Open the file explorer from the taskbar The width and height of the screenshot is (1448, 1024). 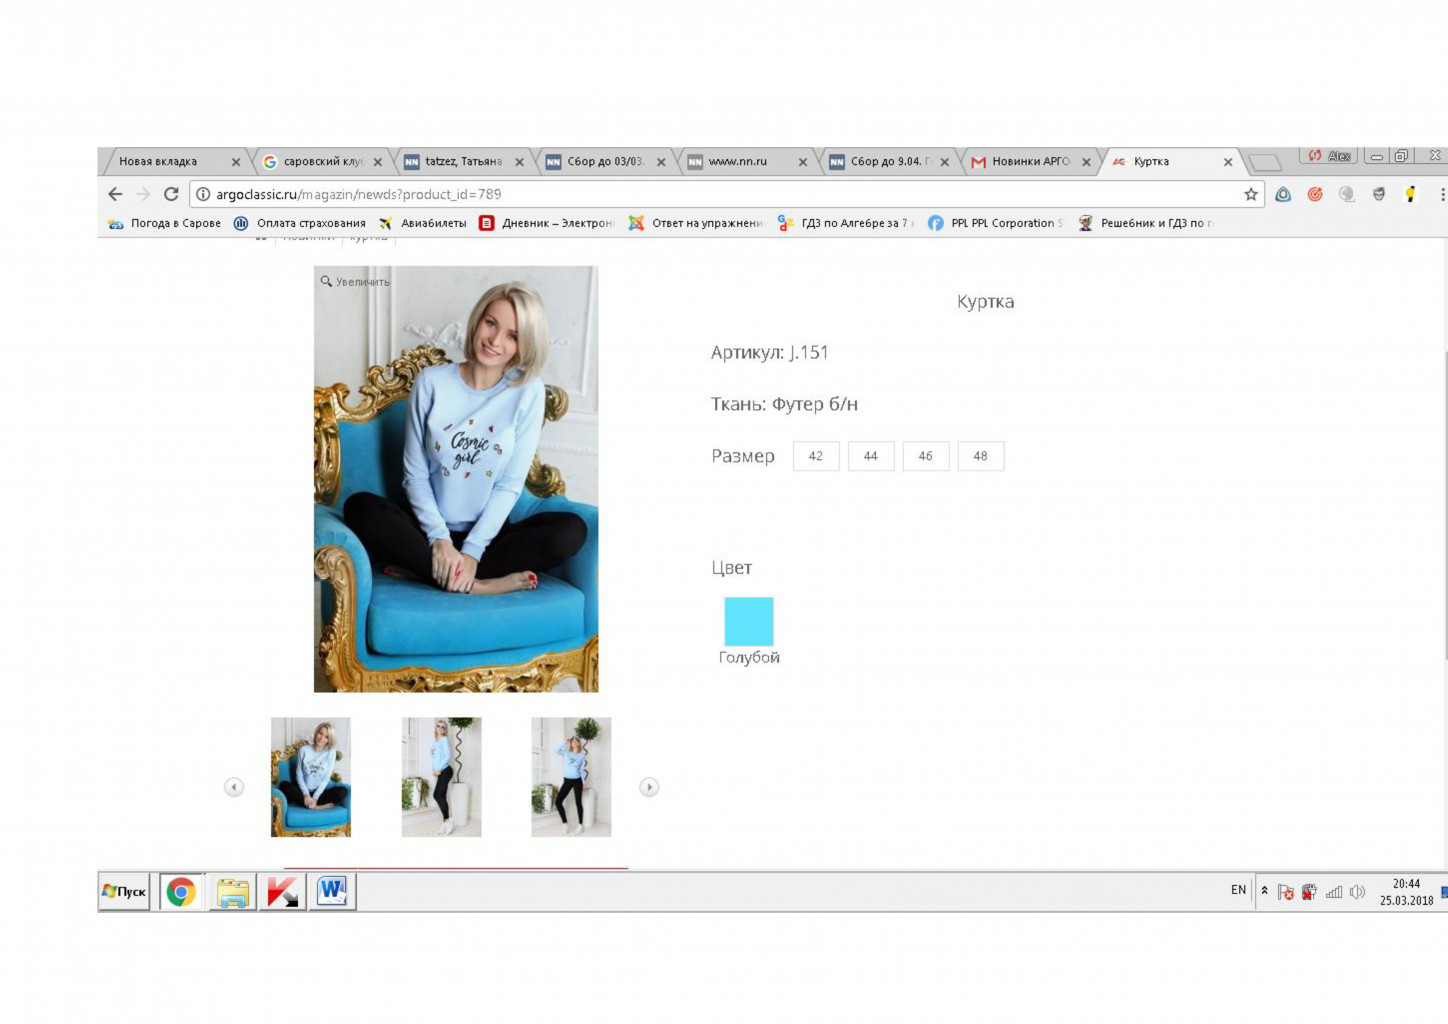pos(233,891)
